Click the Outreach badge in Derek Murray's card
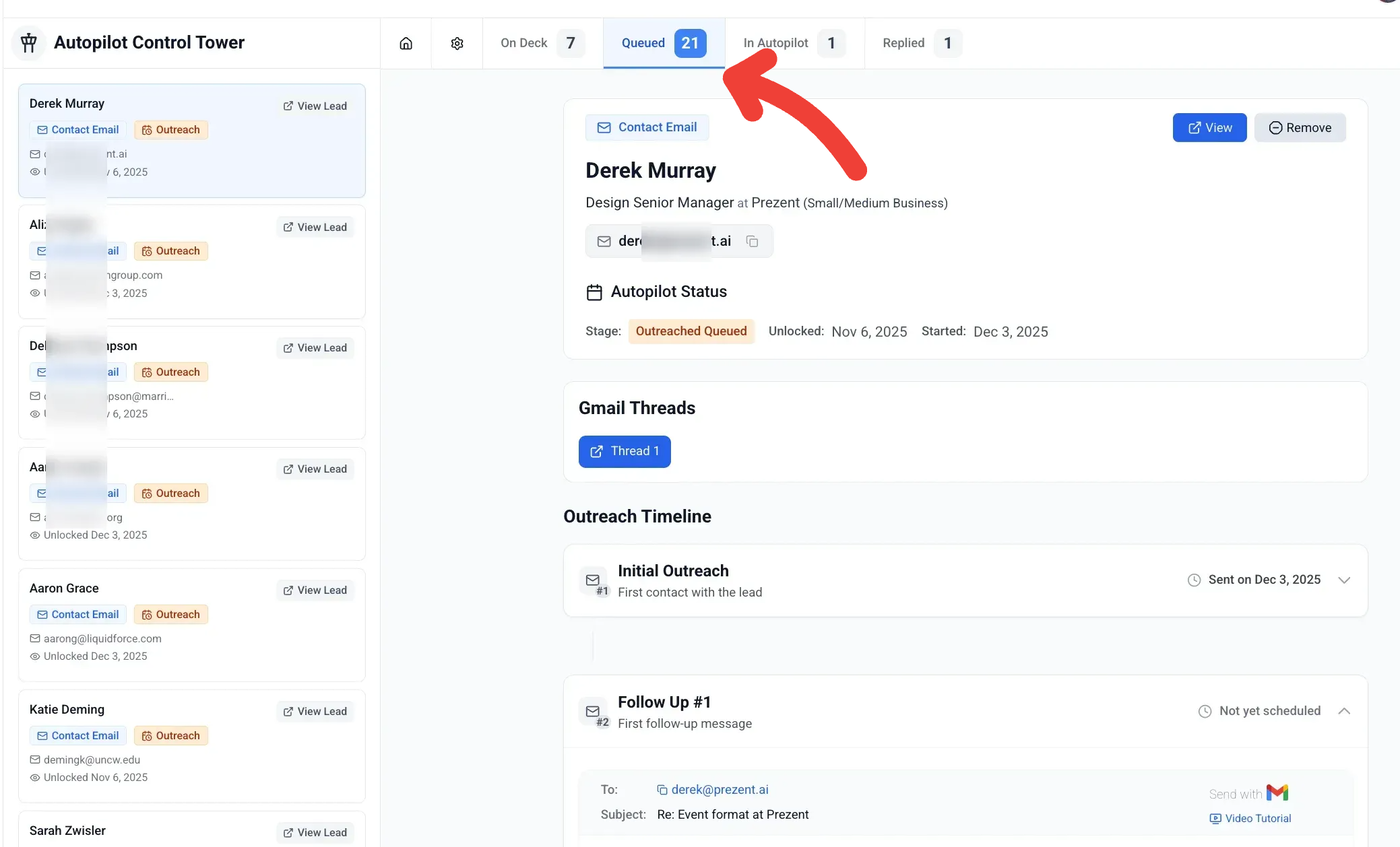Image resolution: width=1400 pixels, height=847 pixels. pyautogui.click(x=171, y=130)
